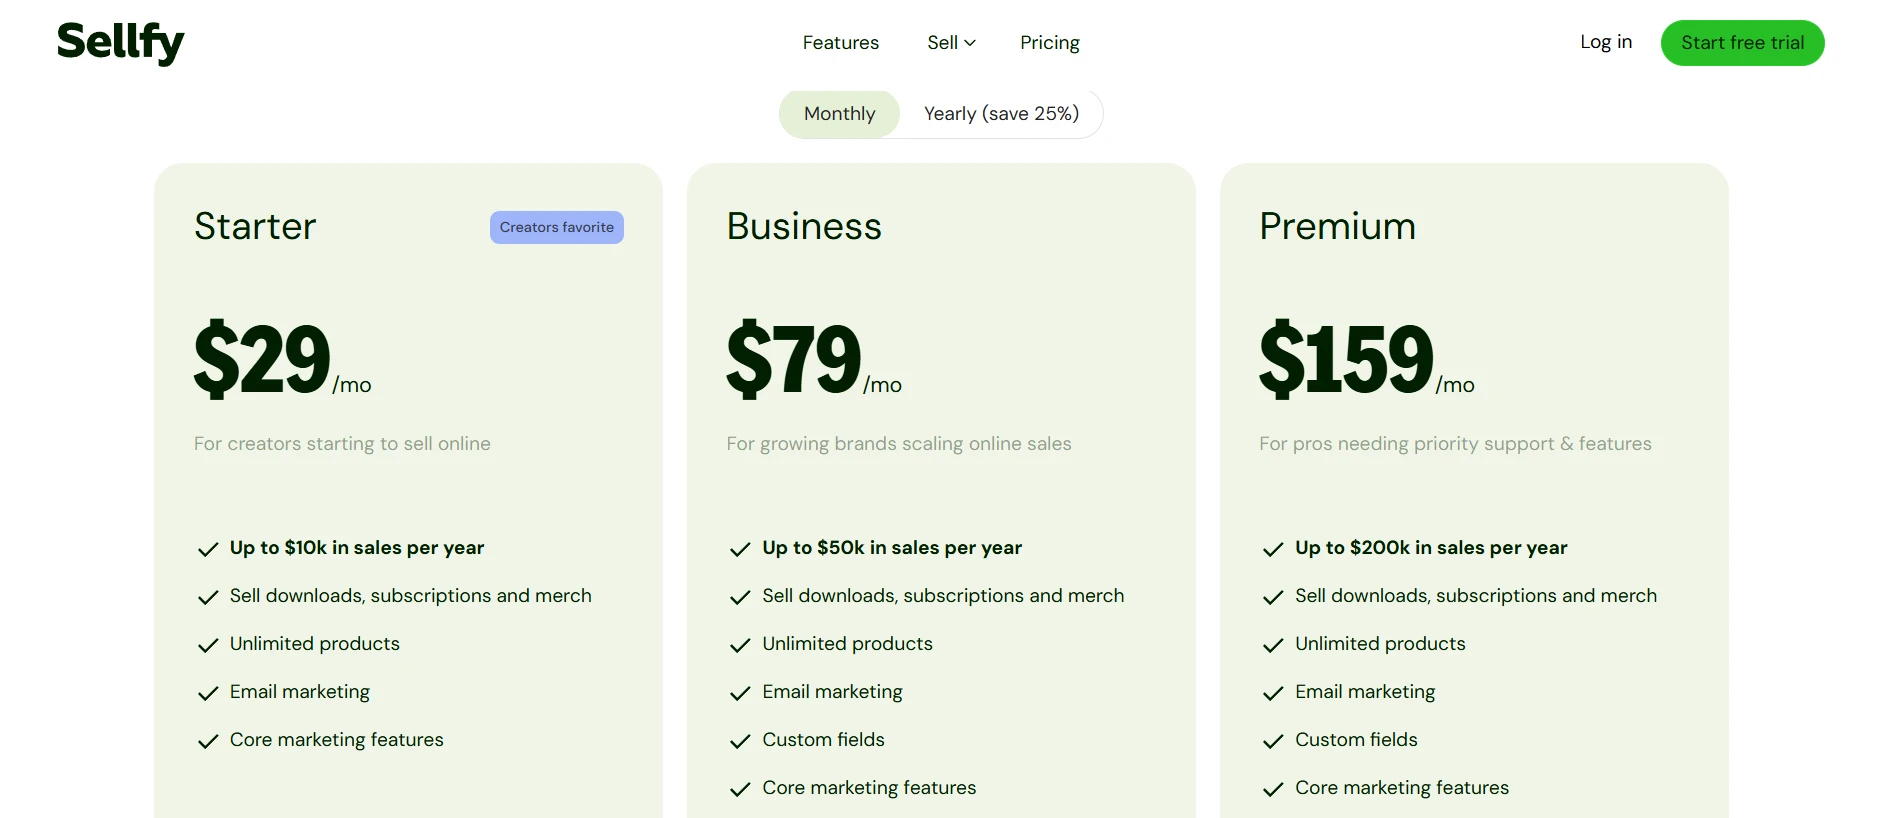Click the Creators favorite badge on Starter
1889x818 pixels.
pos(556,227)
